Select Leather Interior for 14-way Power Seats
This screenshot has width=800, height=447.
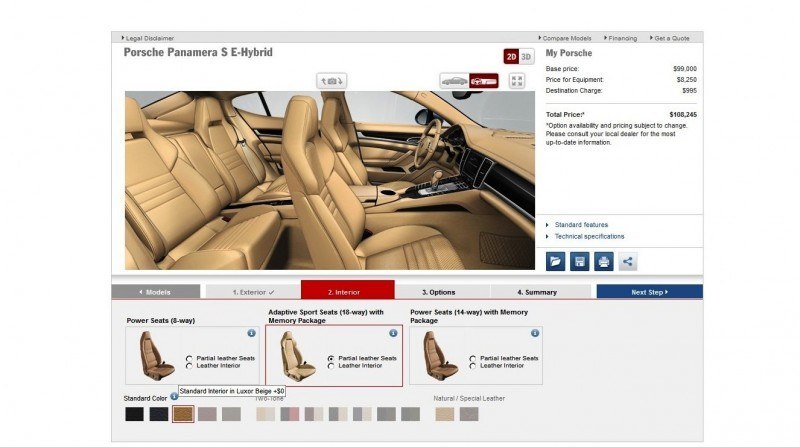click(x=473, y=366)
